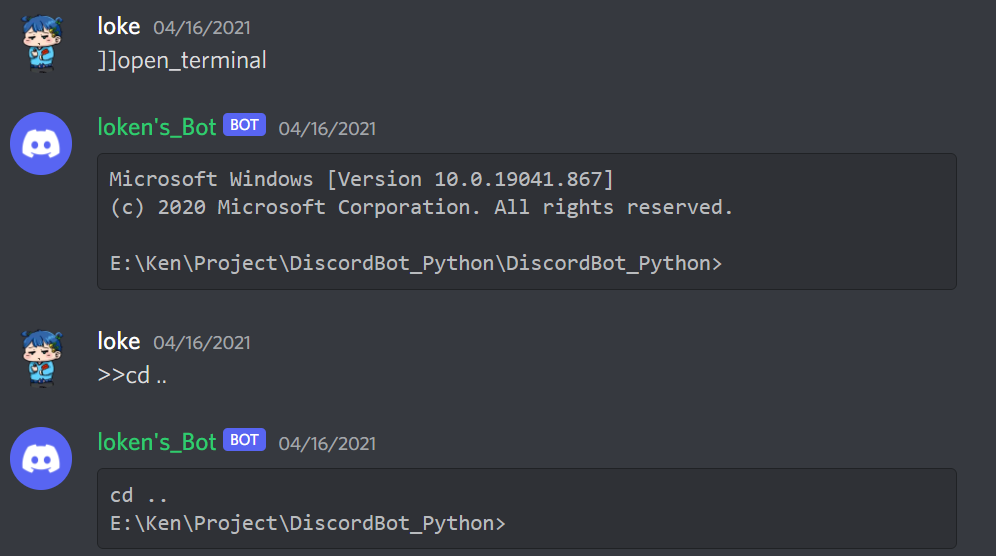Click the DiscordBot_Python\DiscordBot_Python> prompt line
The height and width of the screenshot is (556, 996).
(416, 263)
